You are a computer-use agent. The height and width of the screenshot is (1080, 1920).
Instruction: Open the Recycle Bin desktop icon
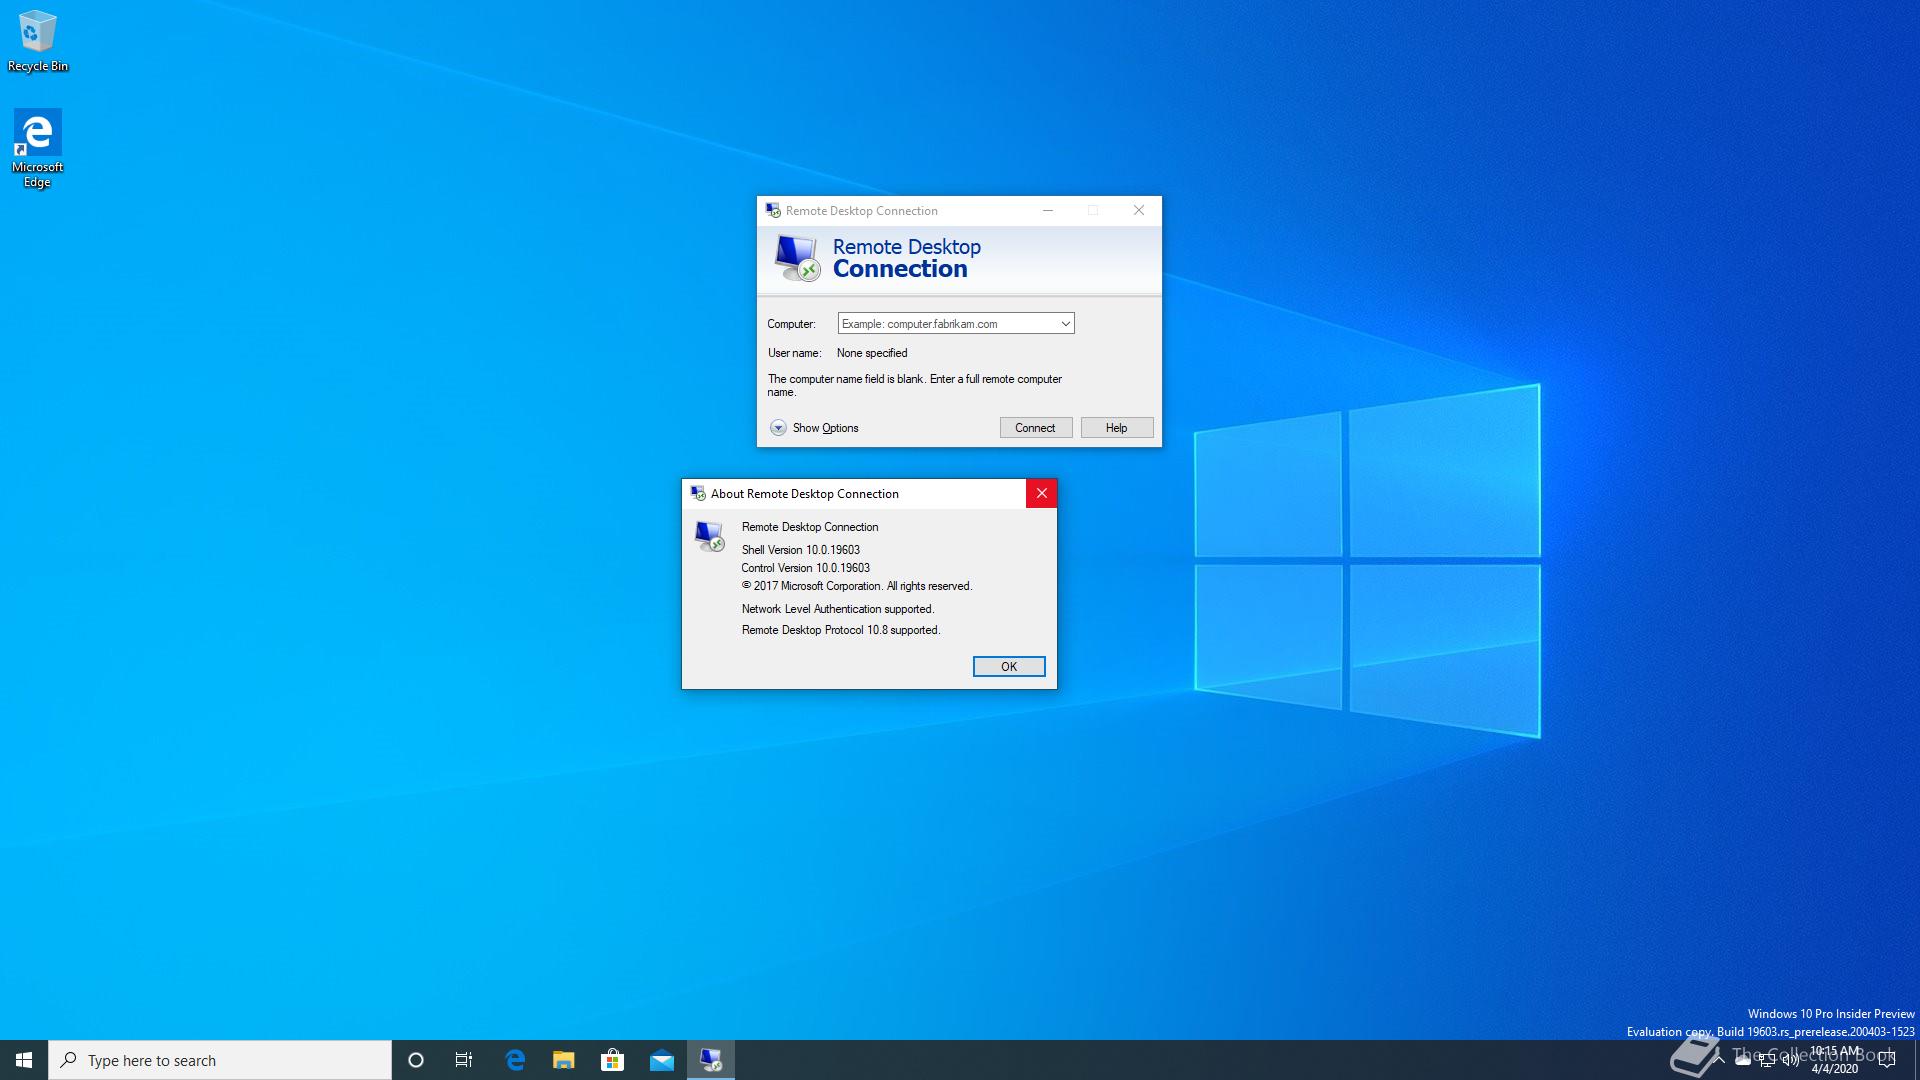(37, 41)
